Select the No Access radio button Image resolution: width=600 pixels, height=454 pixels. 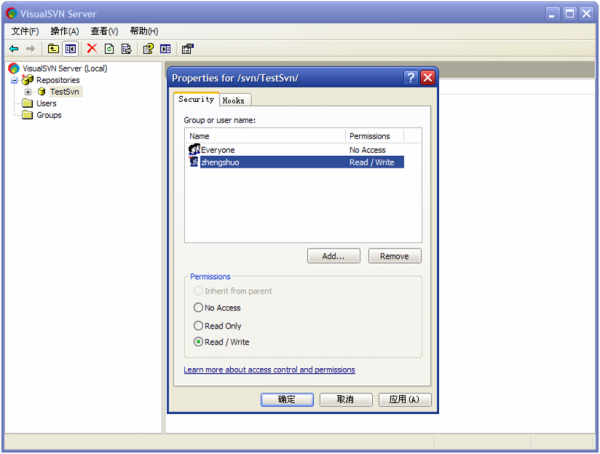[x=198, y=307]
